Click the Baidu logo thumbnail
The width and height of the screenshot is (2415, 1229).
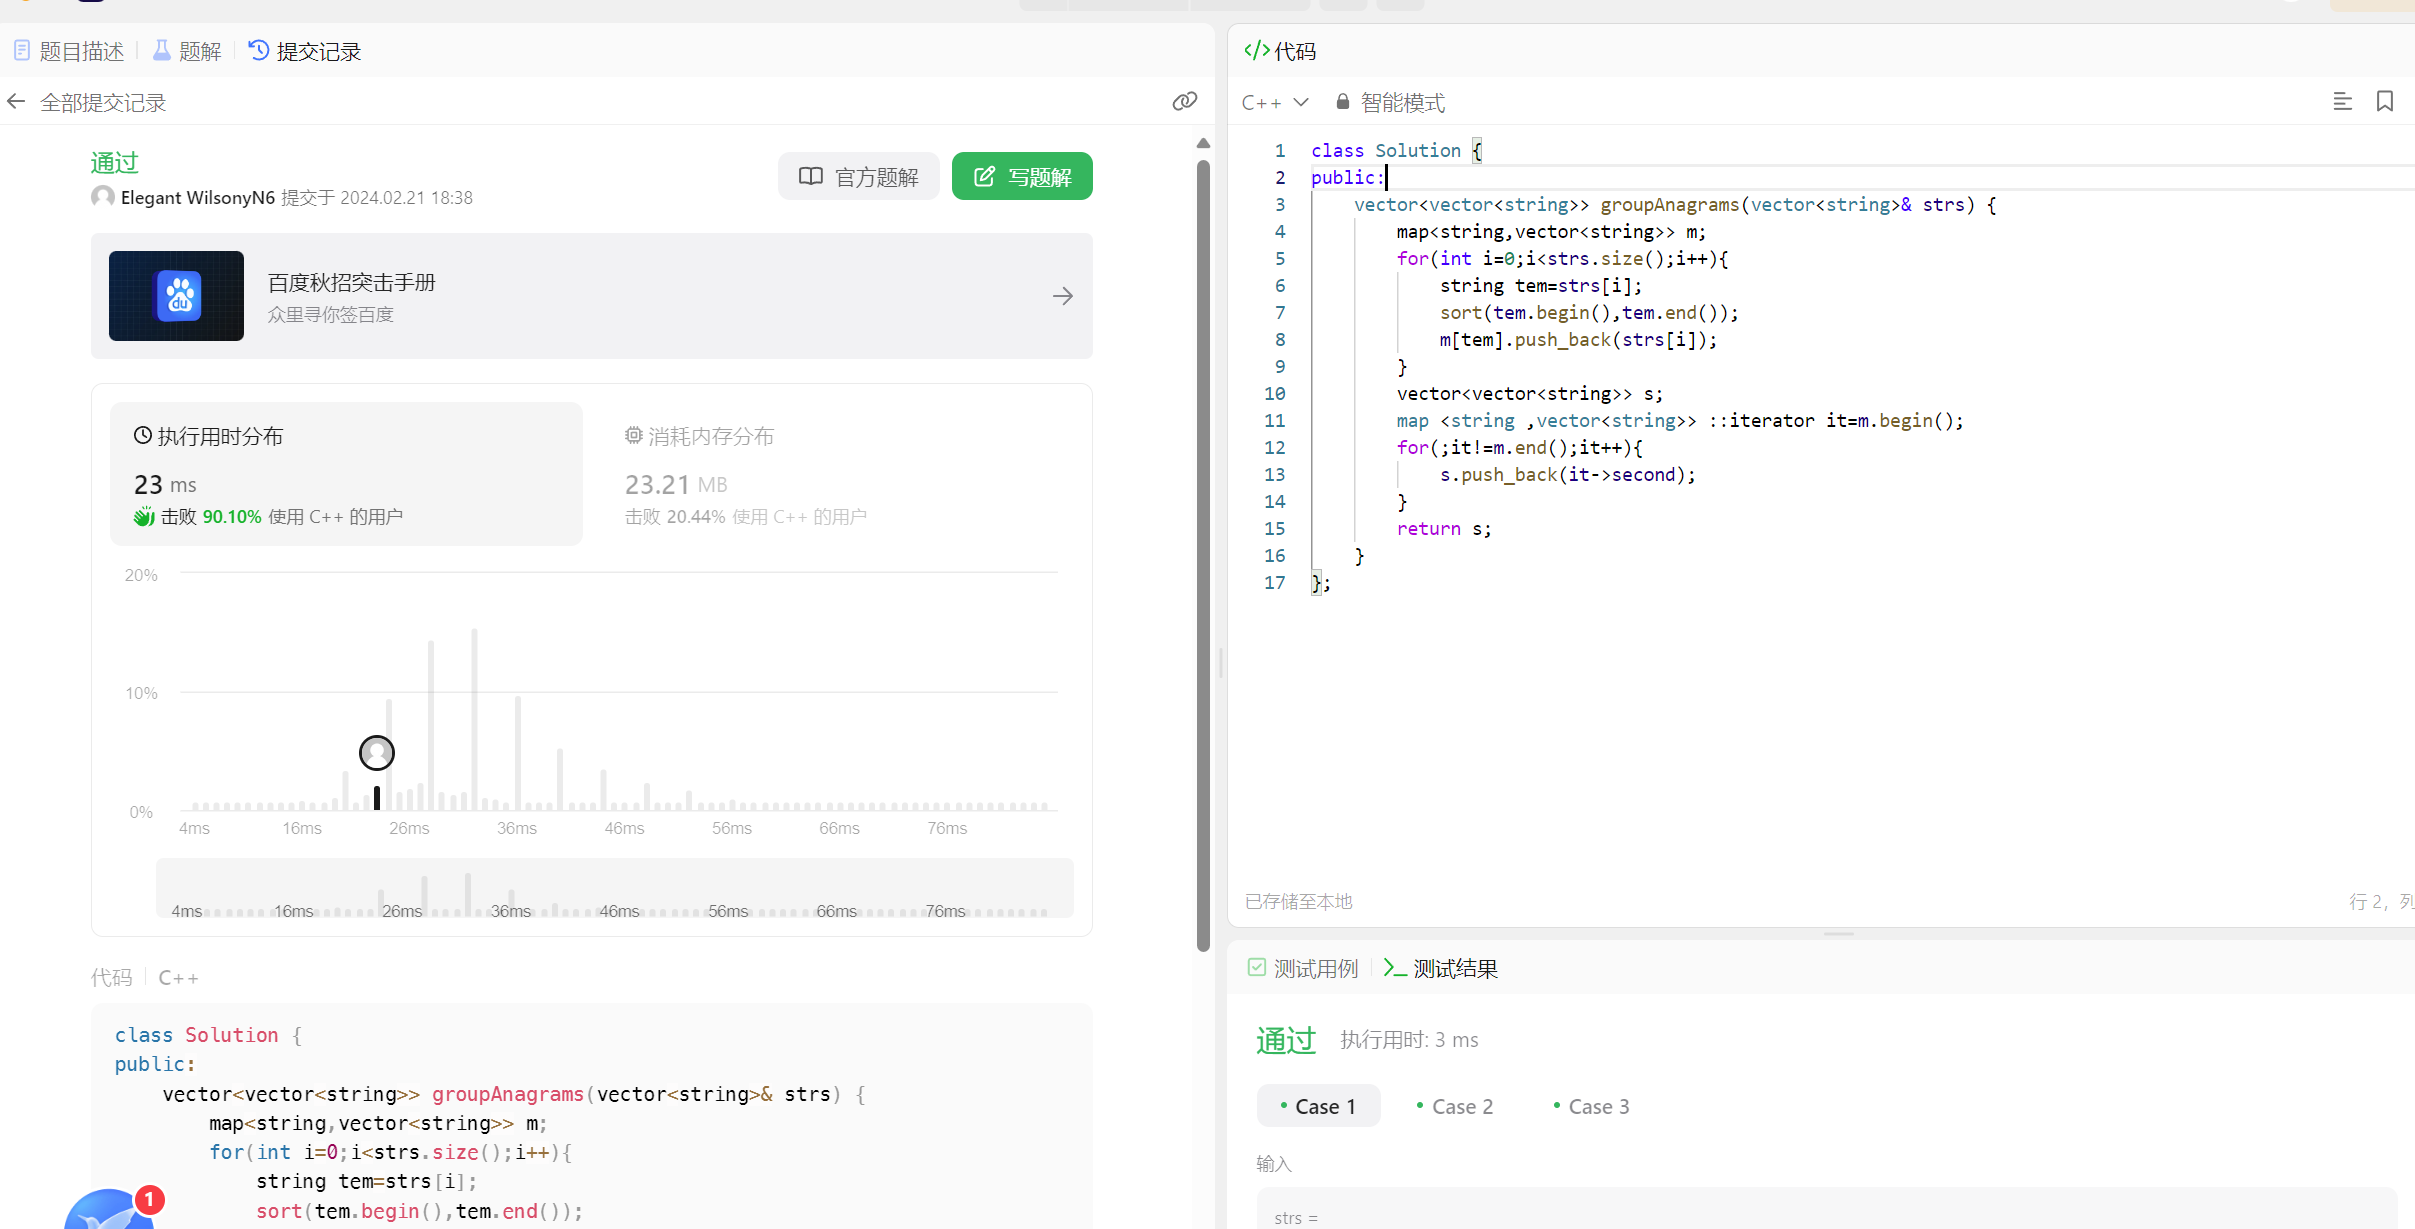coord(177,296)
